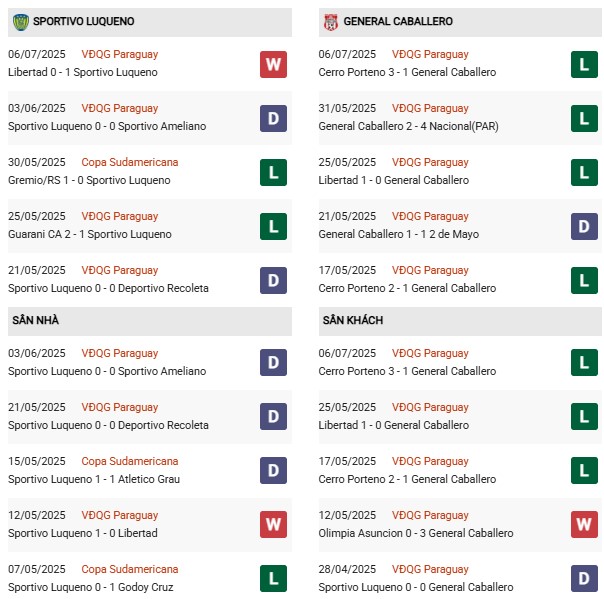Open VĐQG Paraguay link on the 31/05/2025 row
This screenshot has height=599, width=604.
[x=430, y=108]
